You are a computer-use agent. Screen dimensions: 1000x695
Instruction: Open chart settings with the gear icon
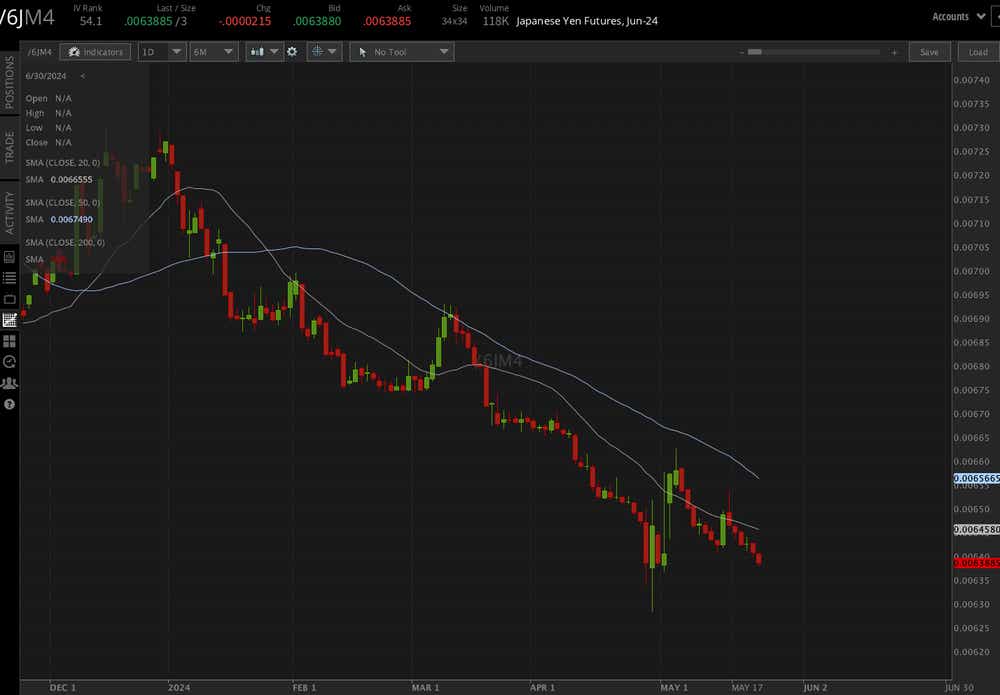[x=292, y=51]
